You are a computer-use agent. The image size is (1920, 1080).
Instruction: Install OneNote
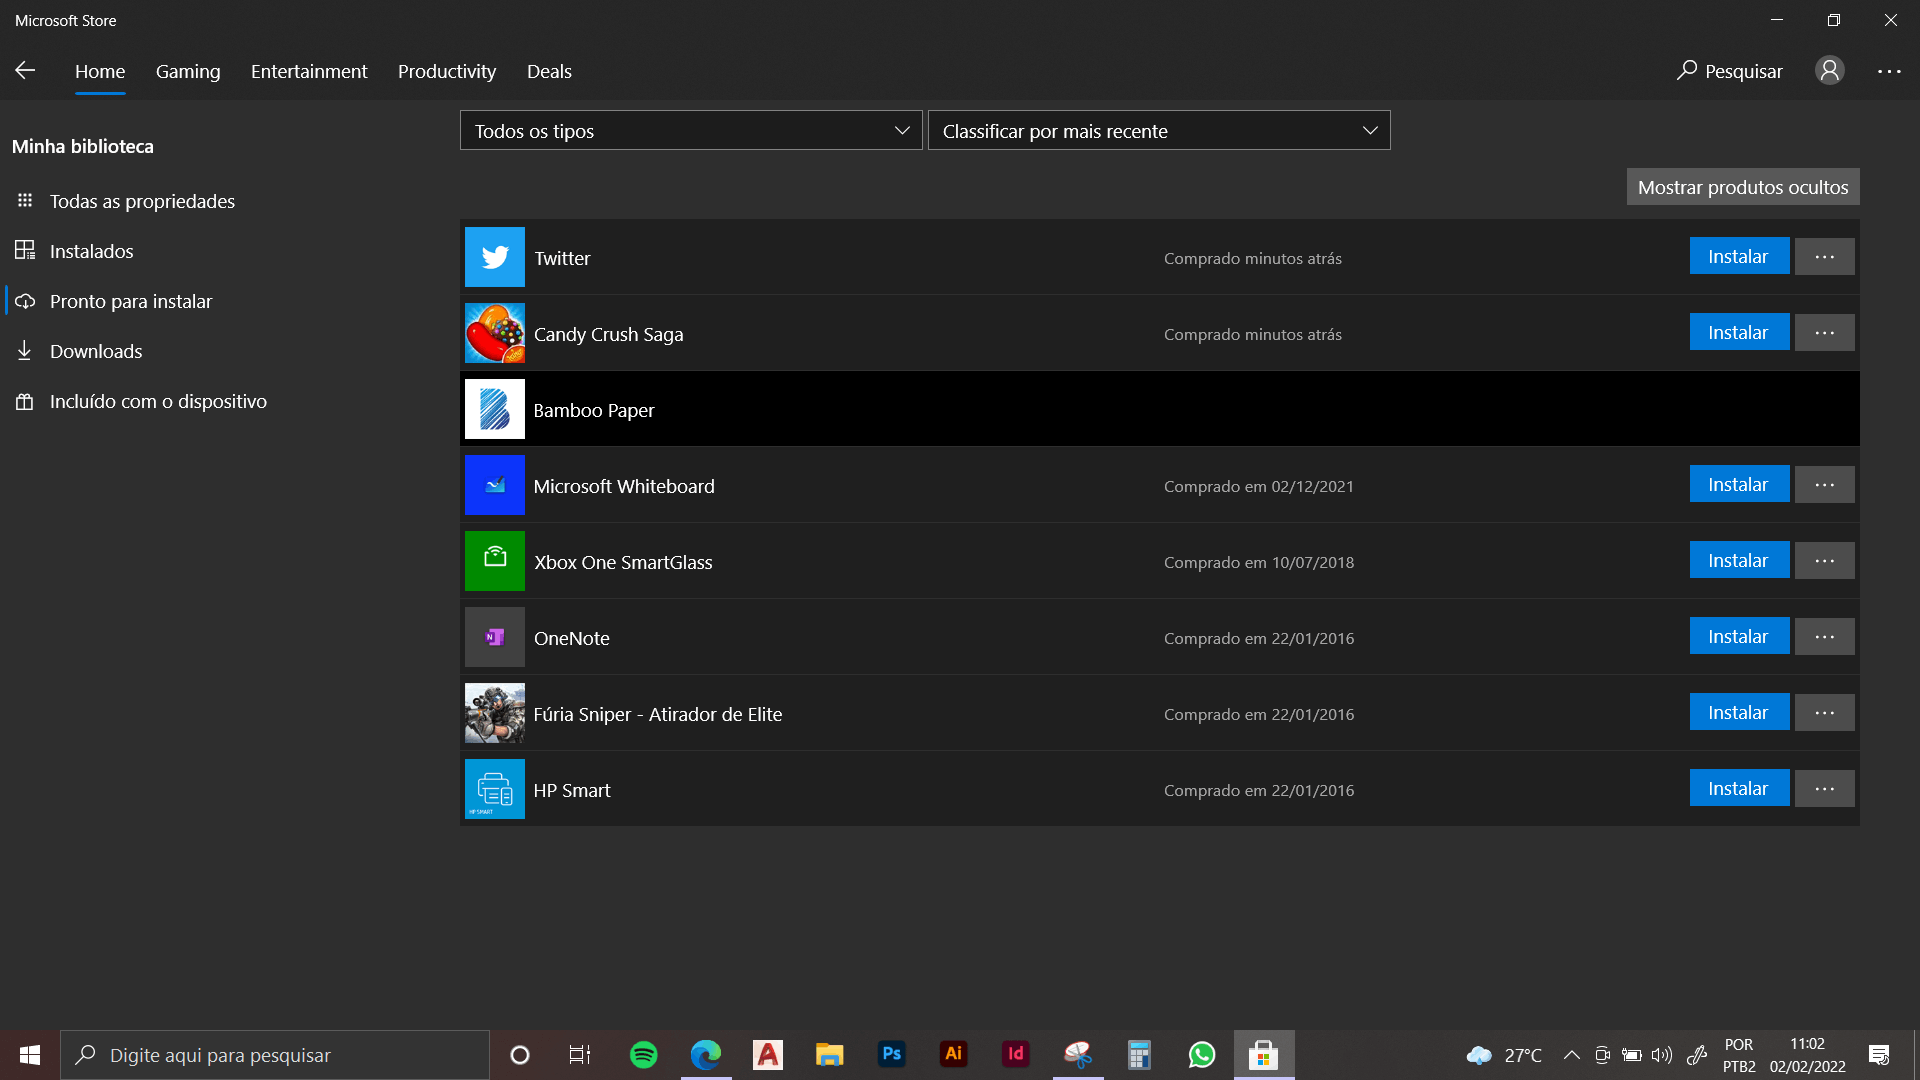tap(1739, 636)
